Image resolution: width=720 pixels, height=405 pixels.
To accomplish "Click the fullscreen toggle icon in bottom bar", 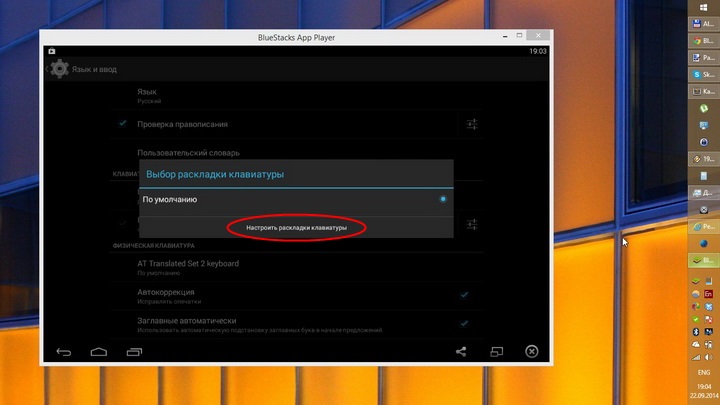I will [496, 351].
